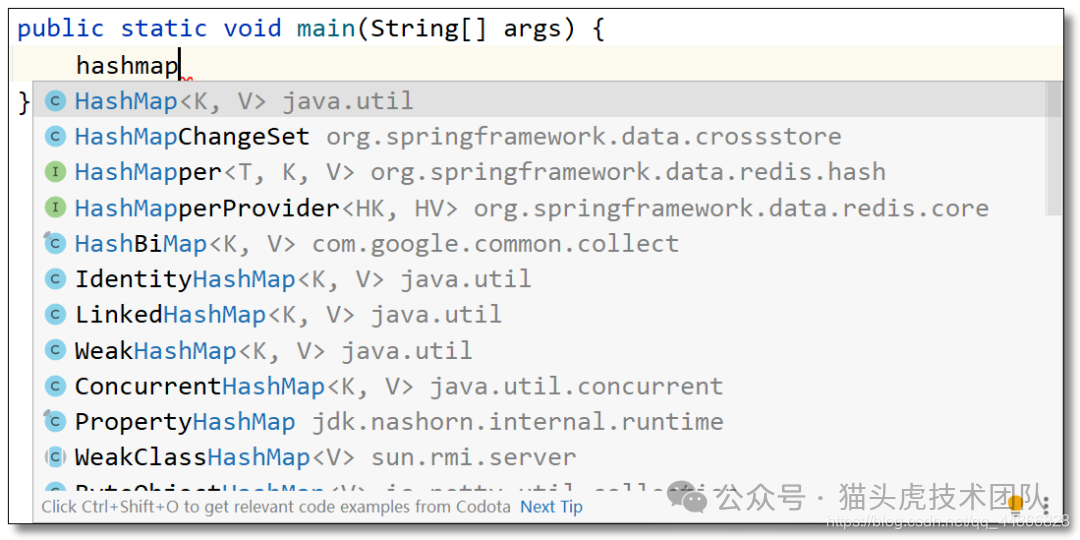The image size is (1080, 540).
Task: Click the class icon beside HashMap<K, V>
Action: [x=54, y=101]
